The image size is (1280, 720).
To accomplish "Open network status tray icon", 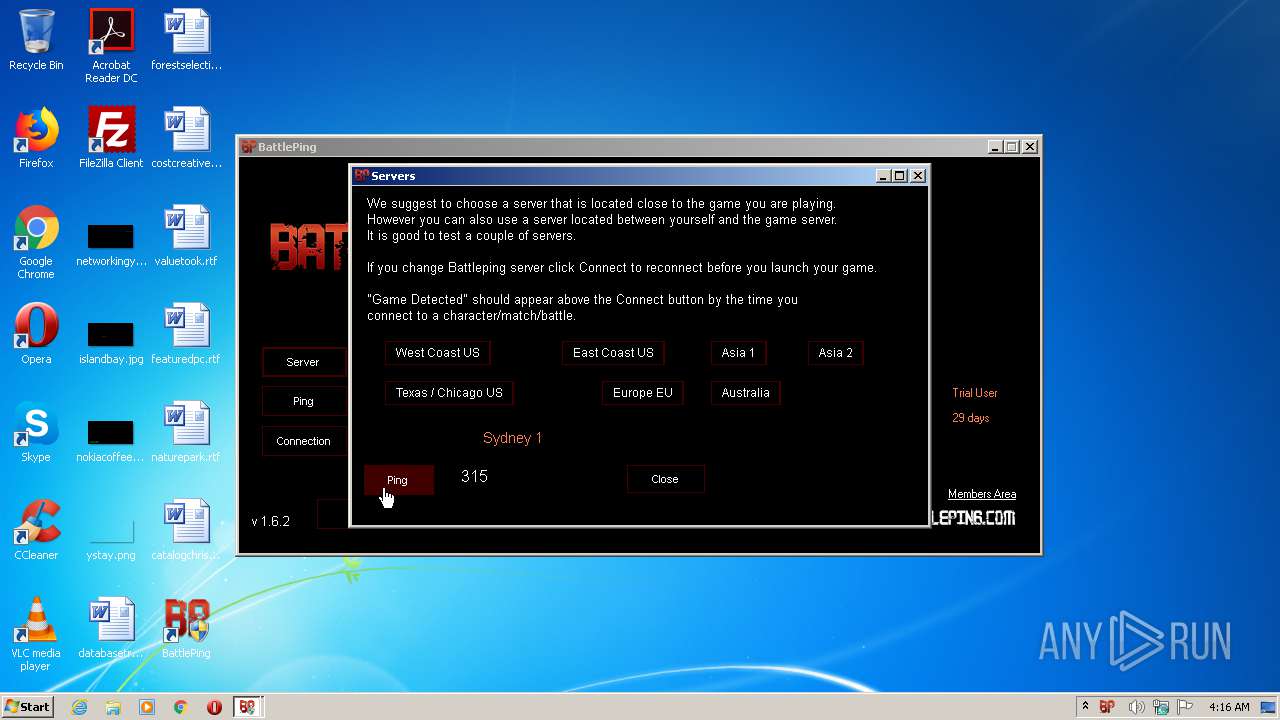I will point(1160,707).
